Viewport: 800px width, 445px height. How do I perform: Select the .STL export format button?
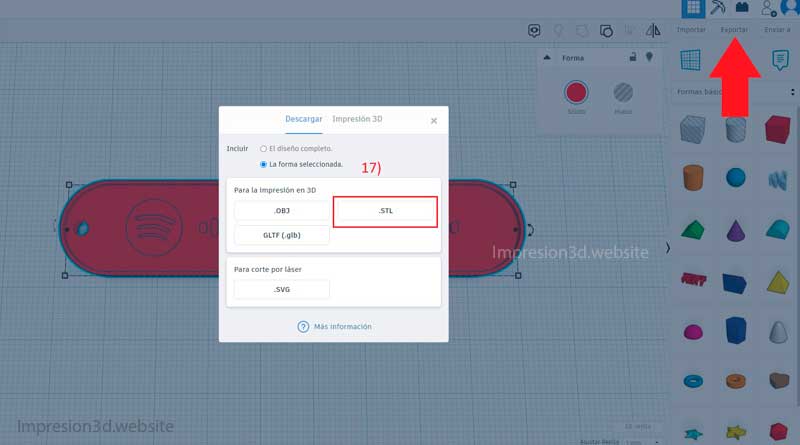click(385, 211)
